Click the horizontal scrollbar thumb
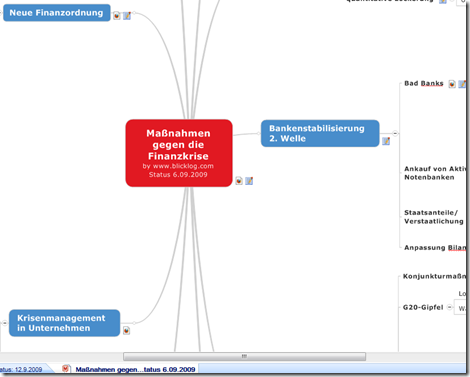The height and width of the screenshot is (377, 470). tap(244, 356)
